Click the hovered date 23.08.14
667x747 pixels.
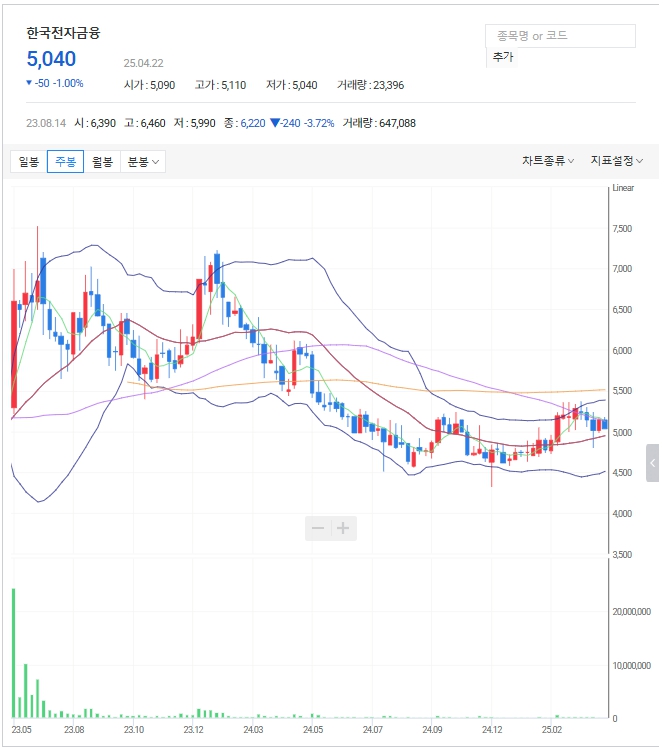click(x=46, y=123)
